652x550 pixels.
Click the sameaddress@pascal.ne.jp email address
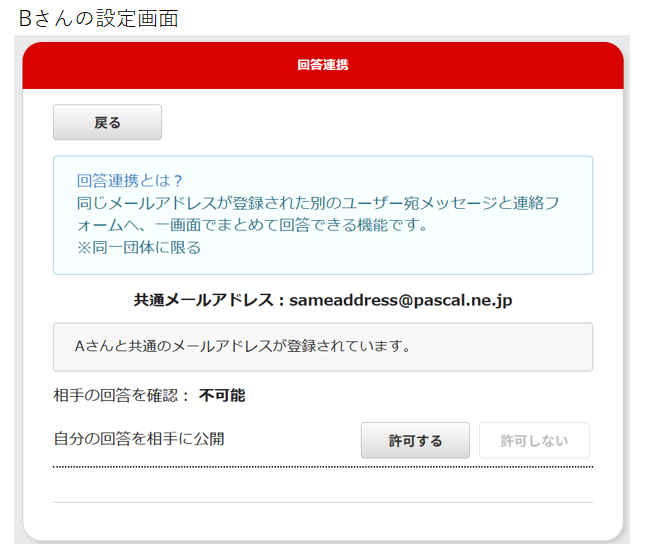[401, 300]
